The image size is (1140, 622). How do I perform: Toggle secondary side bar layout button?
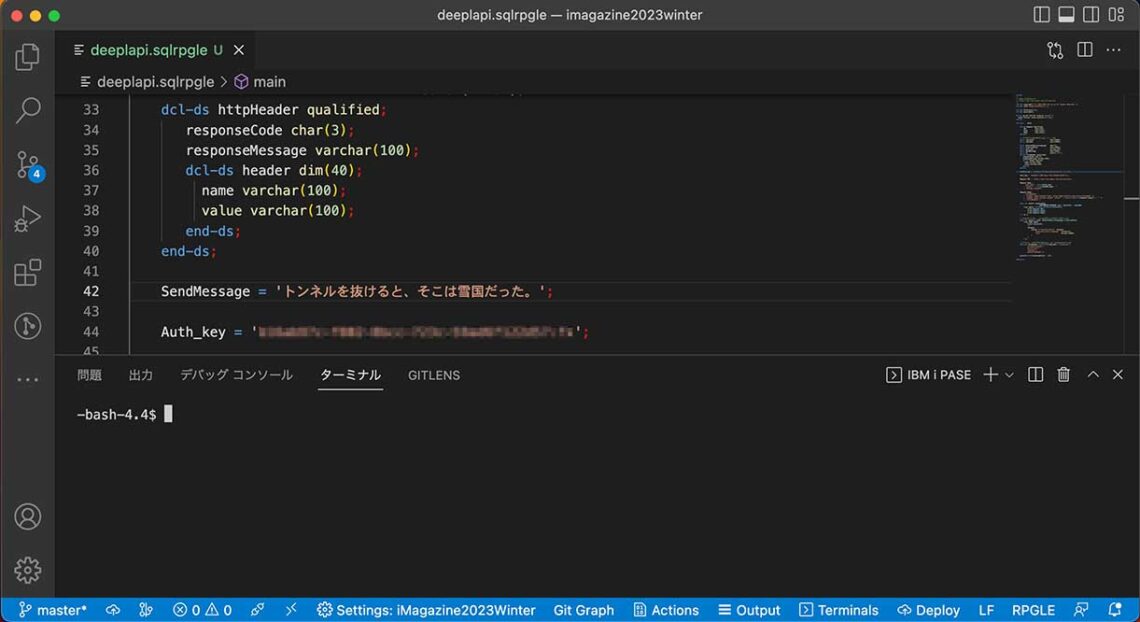click(x=1091, y=15)
